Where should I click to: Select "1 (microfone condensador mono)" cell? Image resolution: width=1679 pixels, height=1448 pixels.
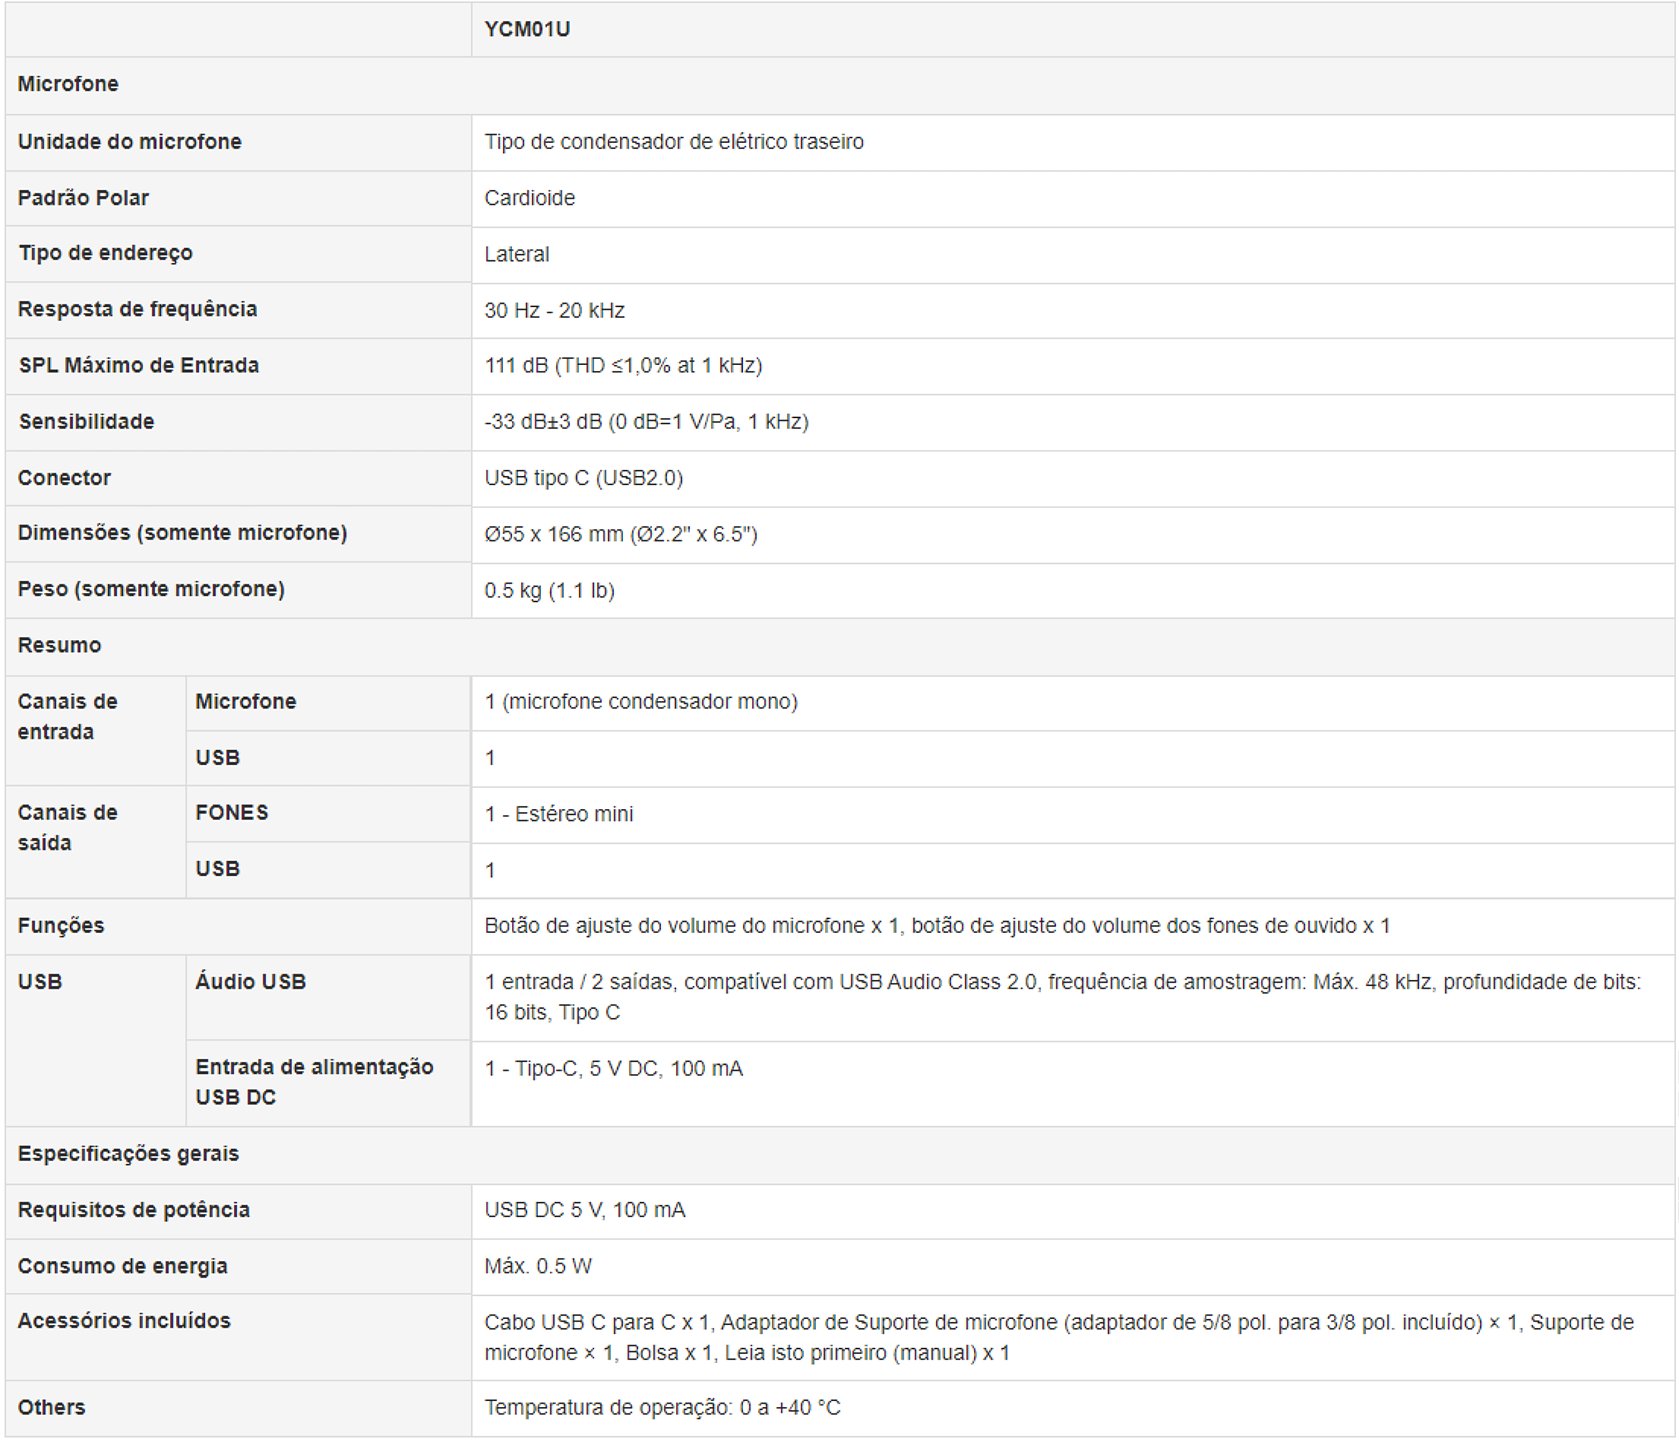tap(640, 702)
